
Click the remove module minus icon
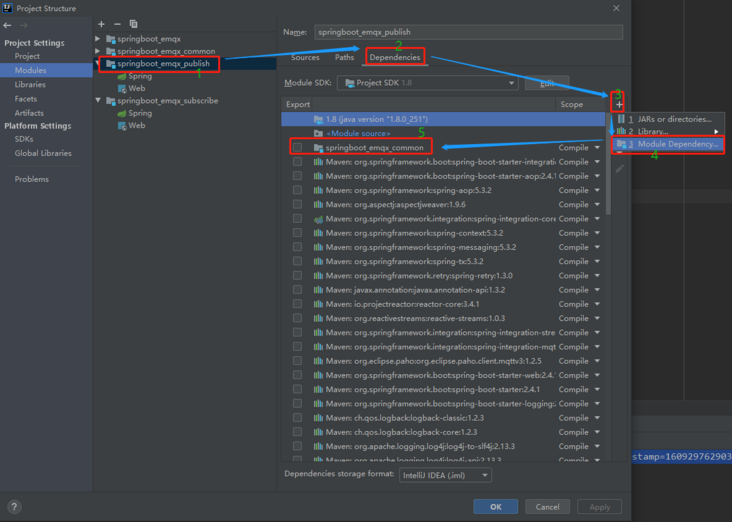[x=117, y=23]
